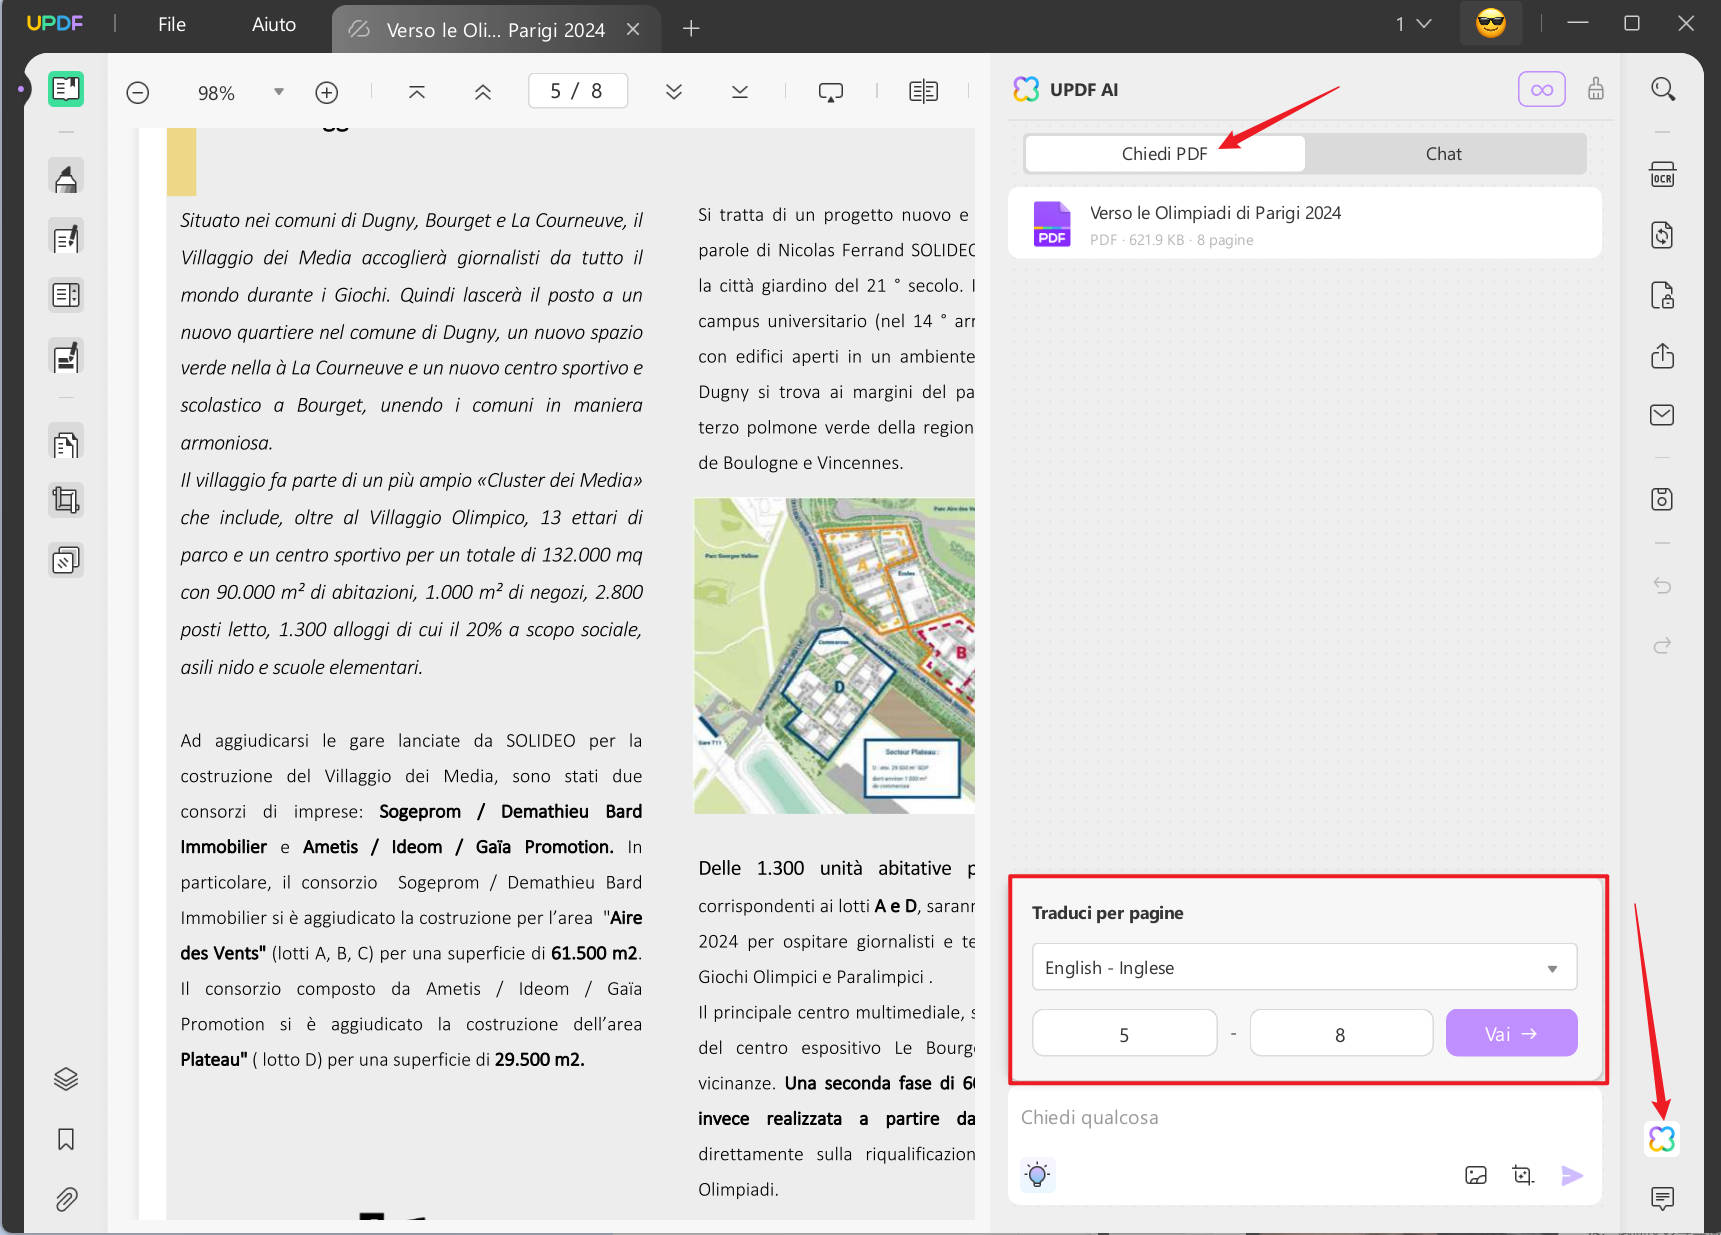Click the Vai translate button
This screenshot has height=1235, width=1721.
(x=1511, y=1033)
